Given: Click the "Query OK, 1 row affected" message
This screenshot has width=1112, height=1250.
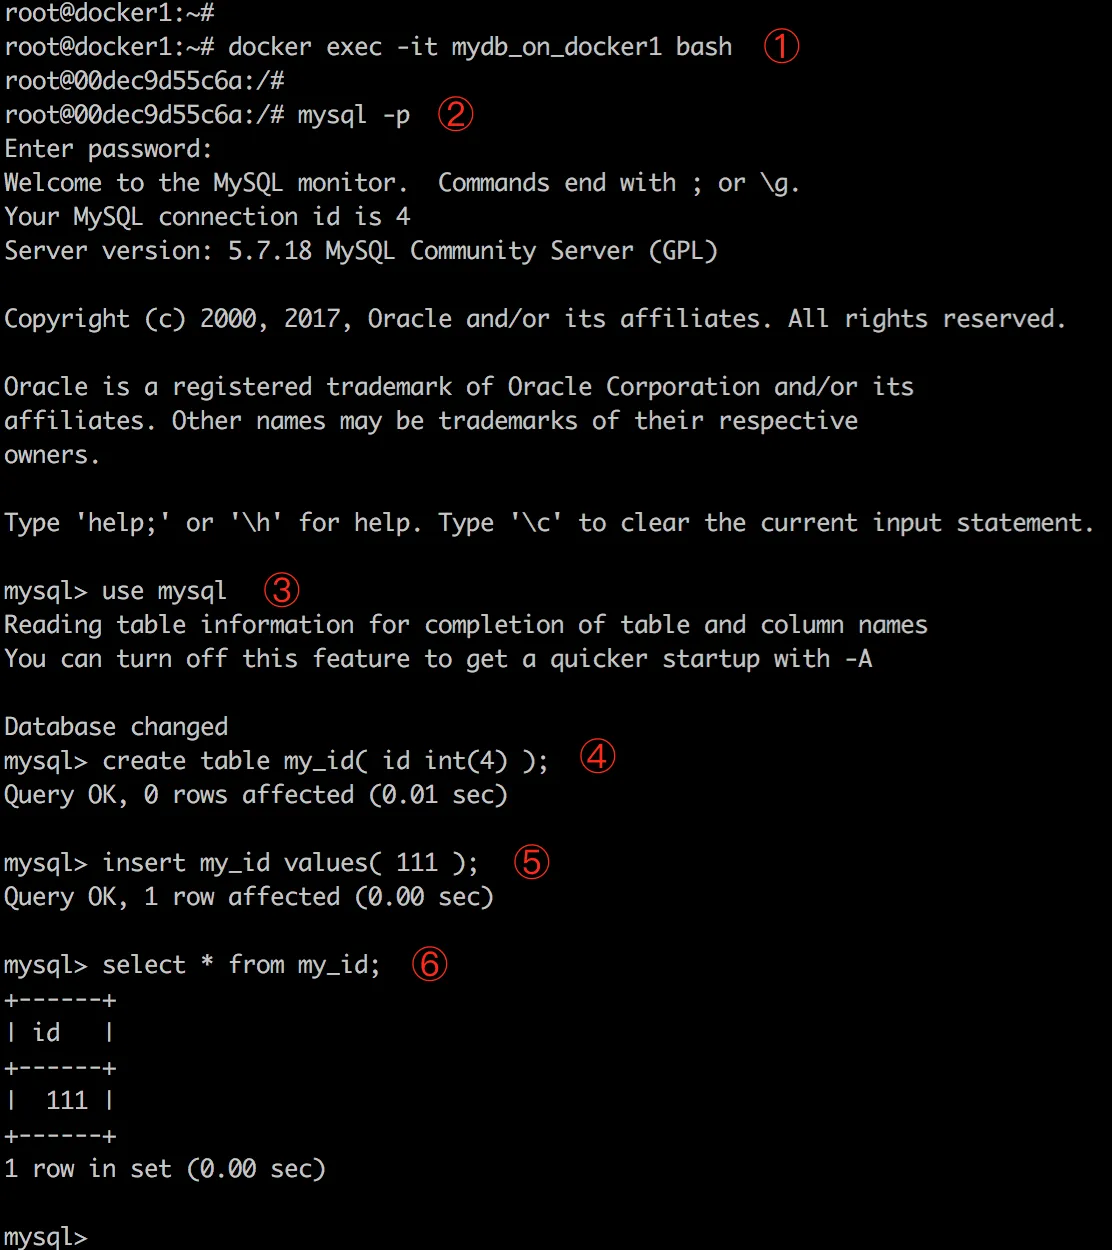Looking at the screenshot, I should 248,897.
